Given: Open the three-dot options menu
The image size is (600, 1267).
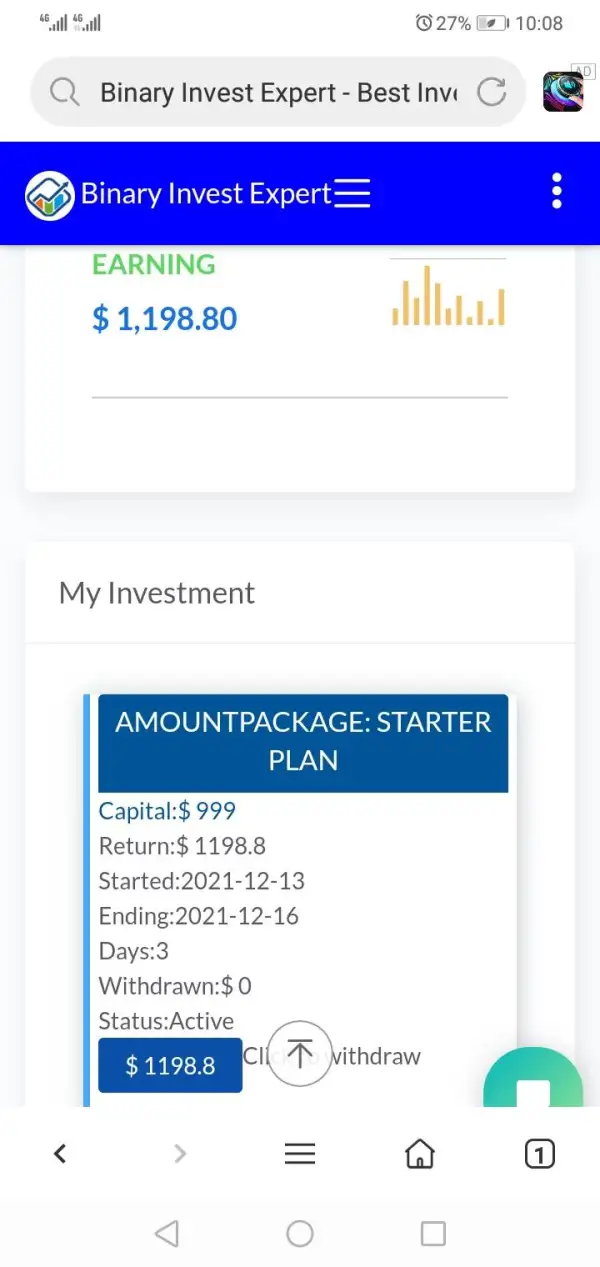Looking at the screenshot, I should click(x=557, y=191).
